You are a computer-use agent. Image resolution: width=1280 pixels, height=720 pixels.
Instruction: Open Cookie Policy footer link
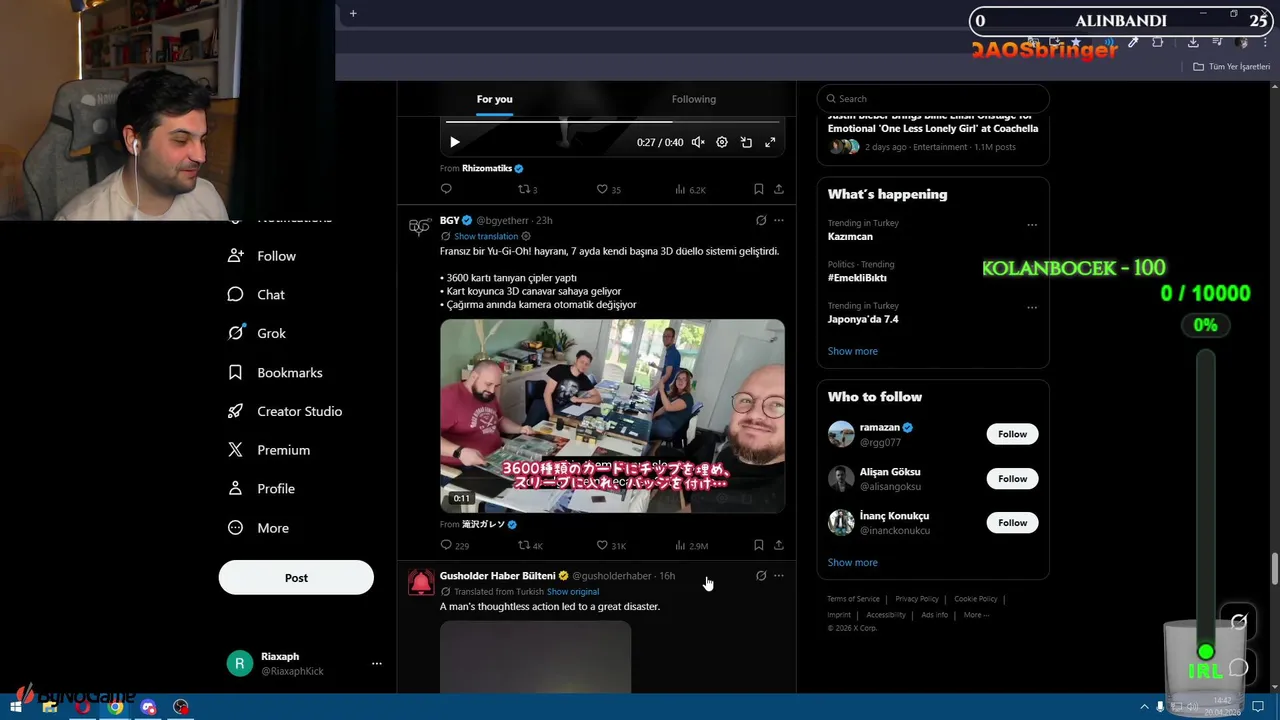click(976, 599)
